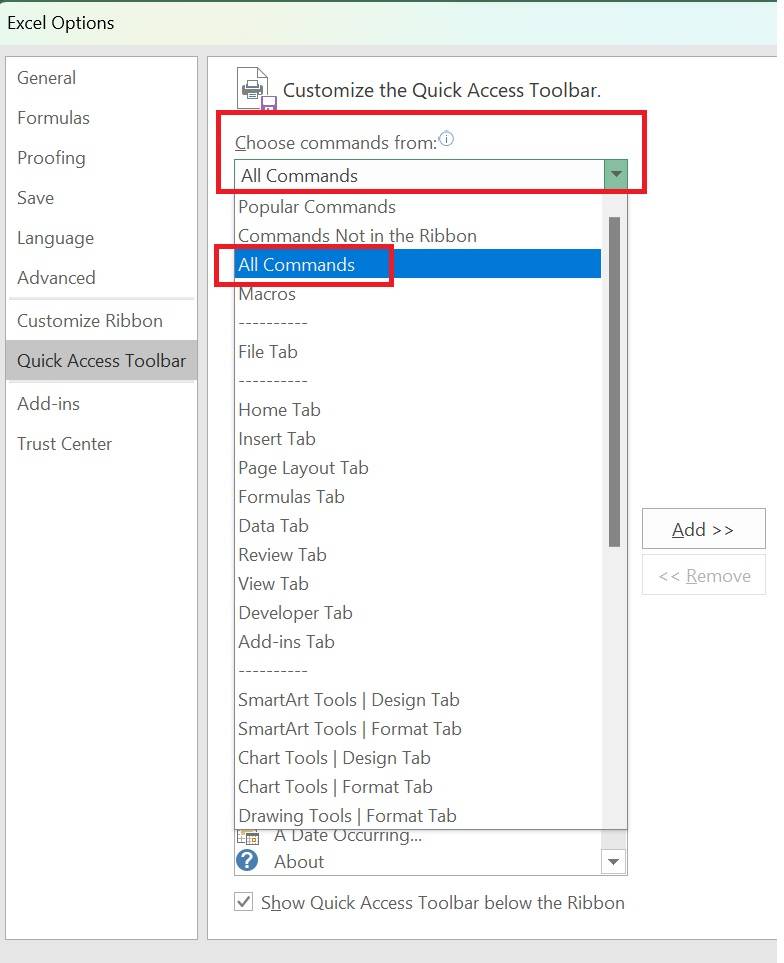Open the dropdown arrow next to About

click(x=614, y=860)
